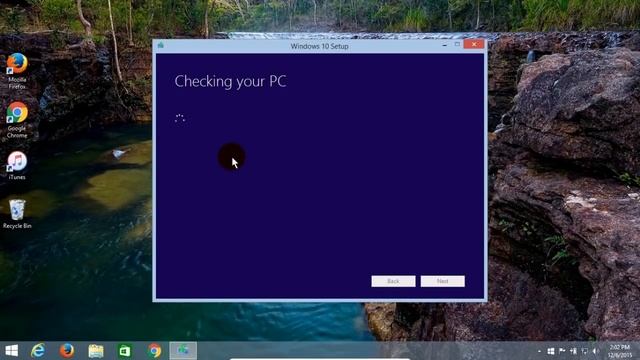Launch Internet Explorer from taskbar

point(38,351)
